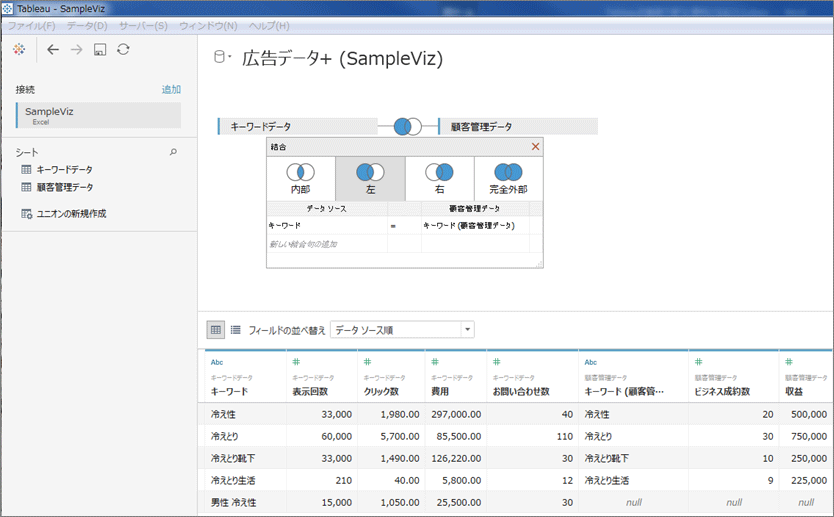
Task: Select 顧客管理データ sheet in sidebar
Action: tap(64, 187)
